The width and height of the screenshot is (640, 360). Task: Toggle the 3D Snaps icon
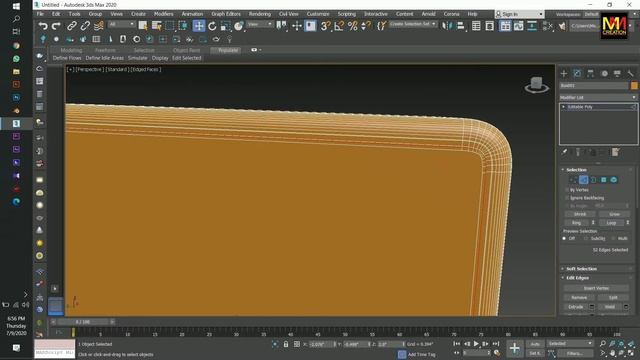click(x=326, y=26)
